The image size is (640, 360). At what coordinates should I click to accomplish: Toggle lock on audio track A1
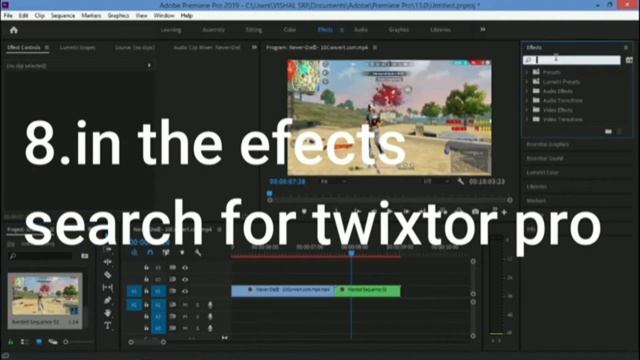[x=146, y=305]
